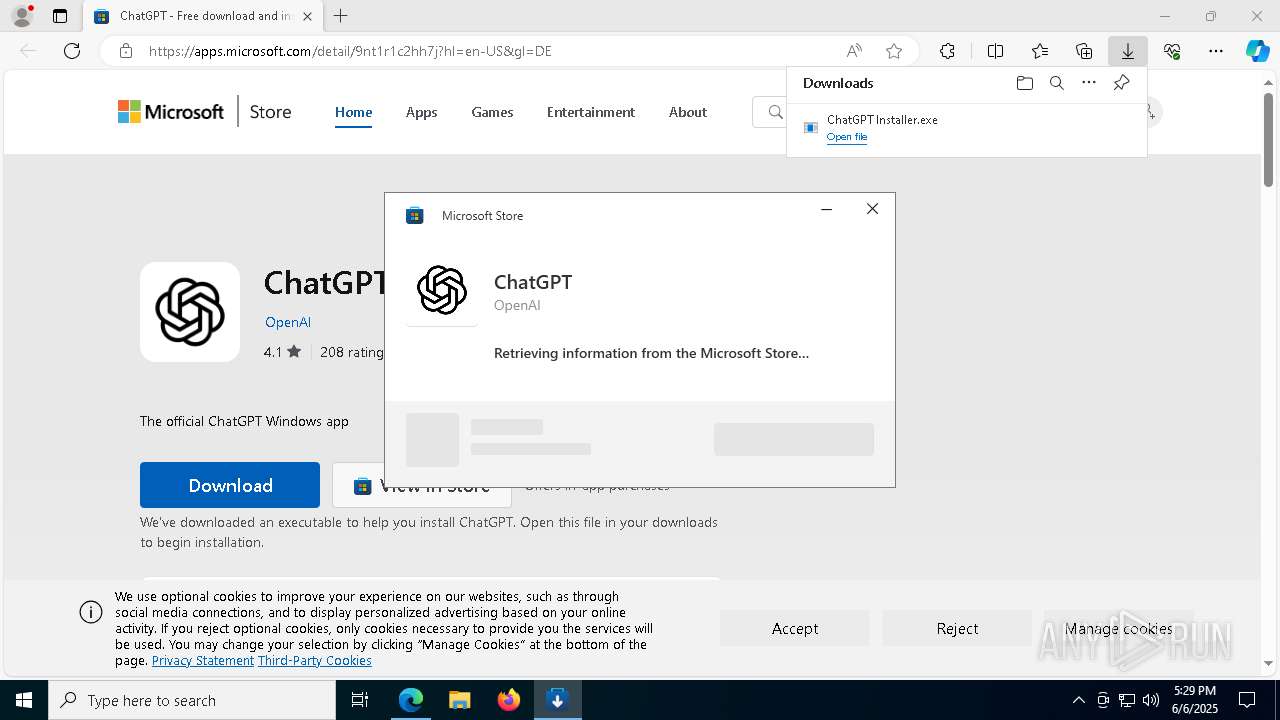Toggle split screen view
Screen dimensions: 1280x720
point(995,51)
